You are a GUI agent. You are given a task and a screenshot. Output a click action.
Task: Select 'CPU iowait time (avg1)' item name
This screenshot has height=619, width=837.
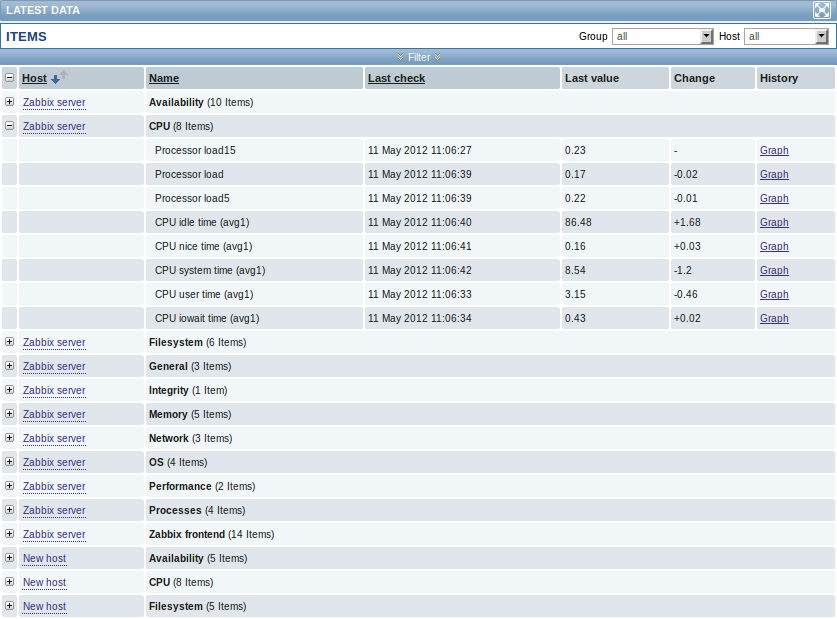(207, 319)
